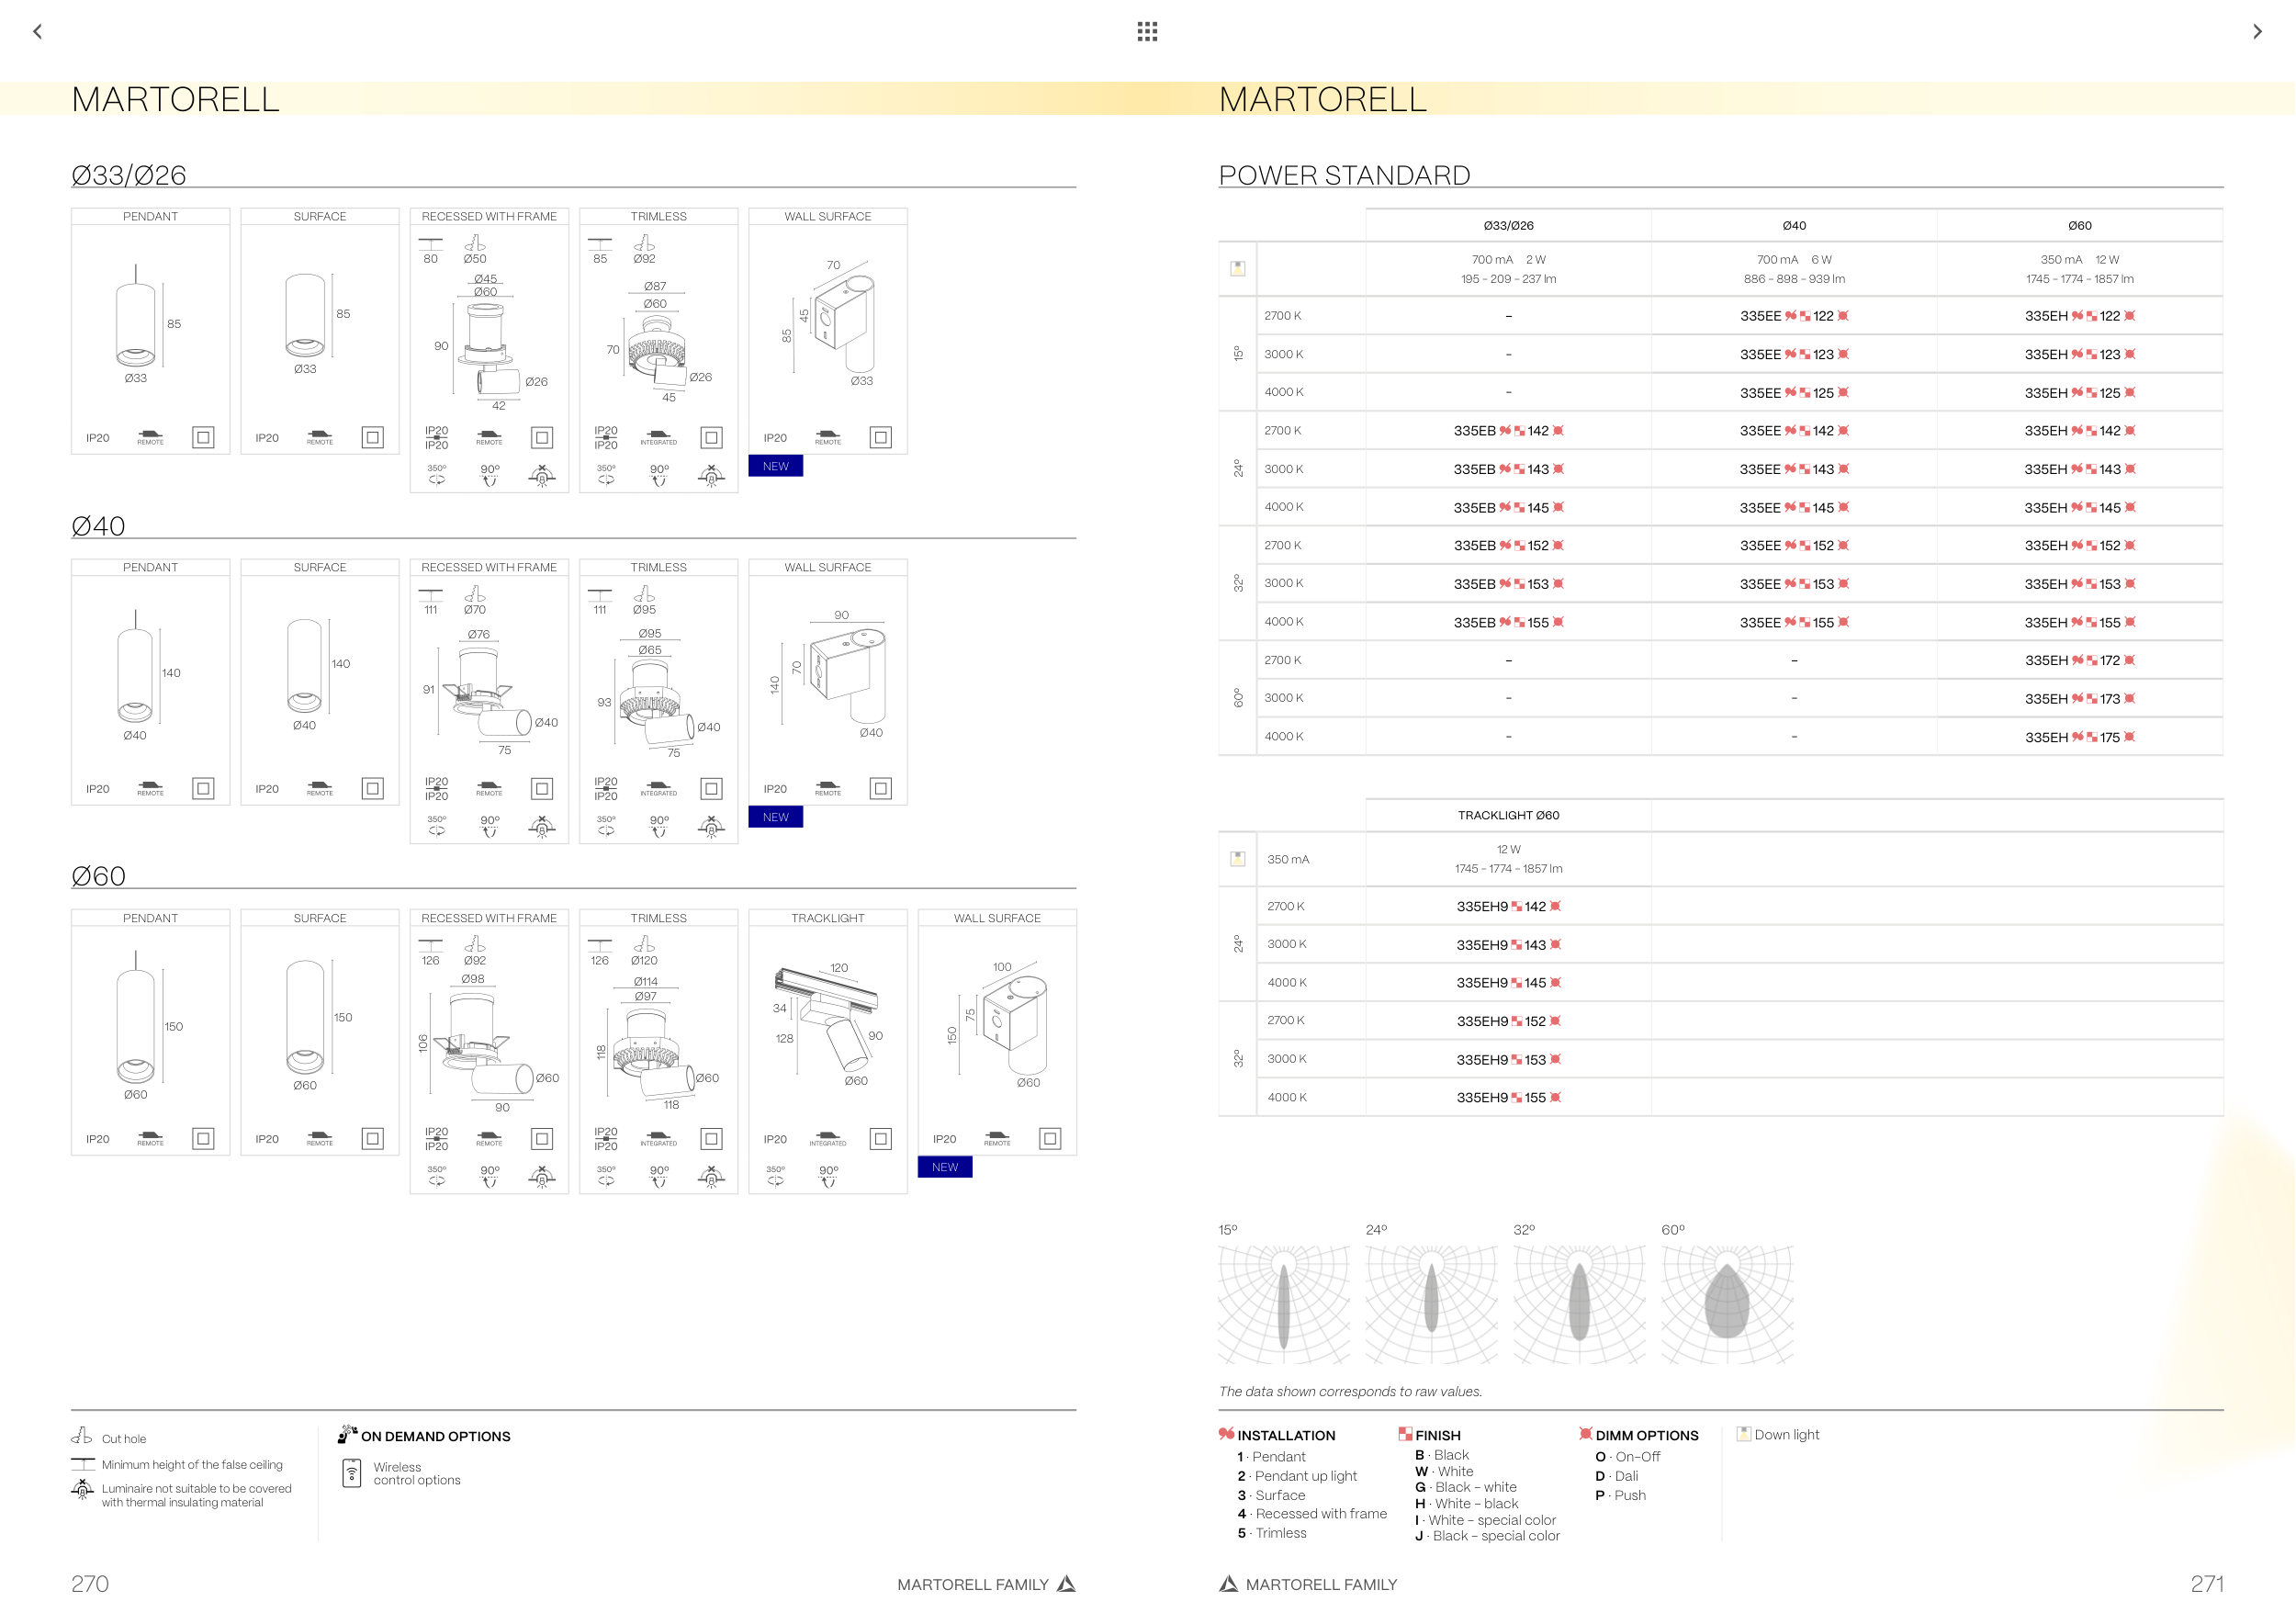Click the FINISH legend icon
Screen dimensions: 2296x1624
click(x=1405, y=1434)
